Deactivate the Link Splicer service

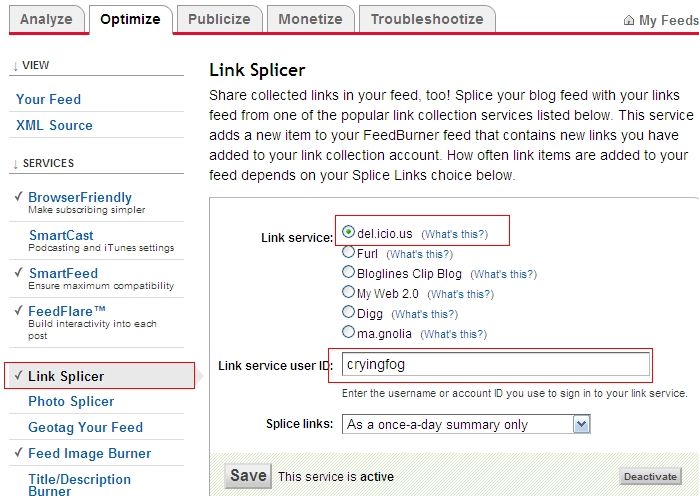pyautogui.click(x=650, y=476)
